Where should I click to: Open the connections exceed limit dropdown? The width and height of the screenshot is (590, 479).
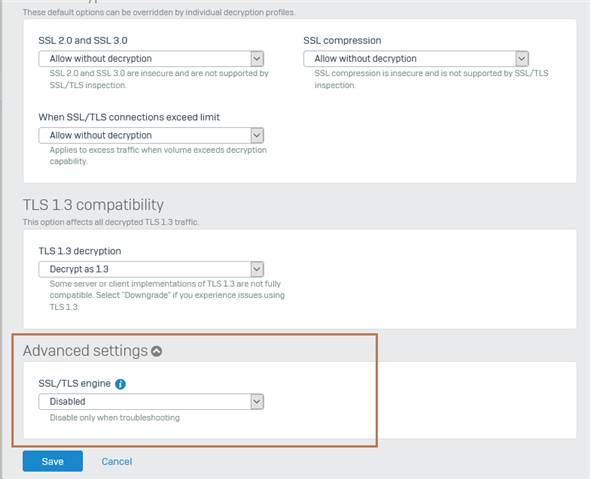151,135
